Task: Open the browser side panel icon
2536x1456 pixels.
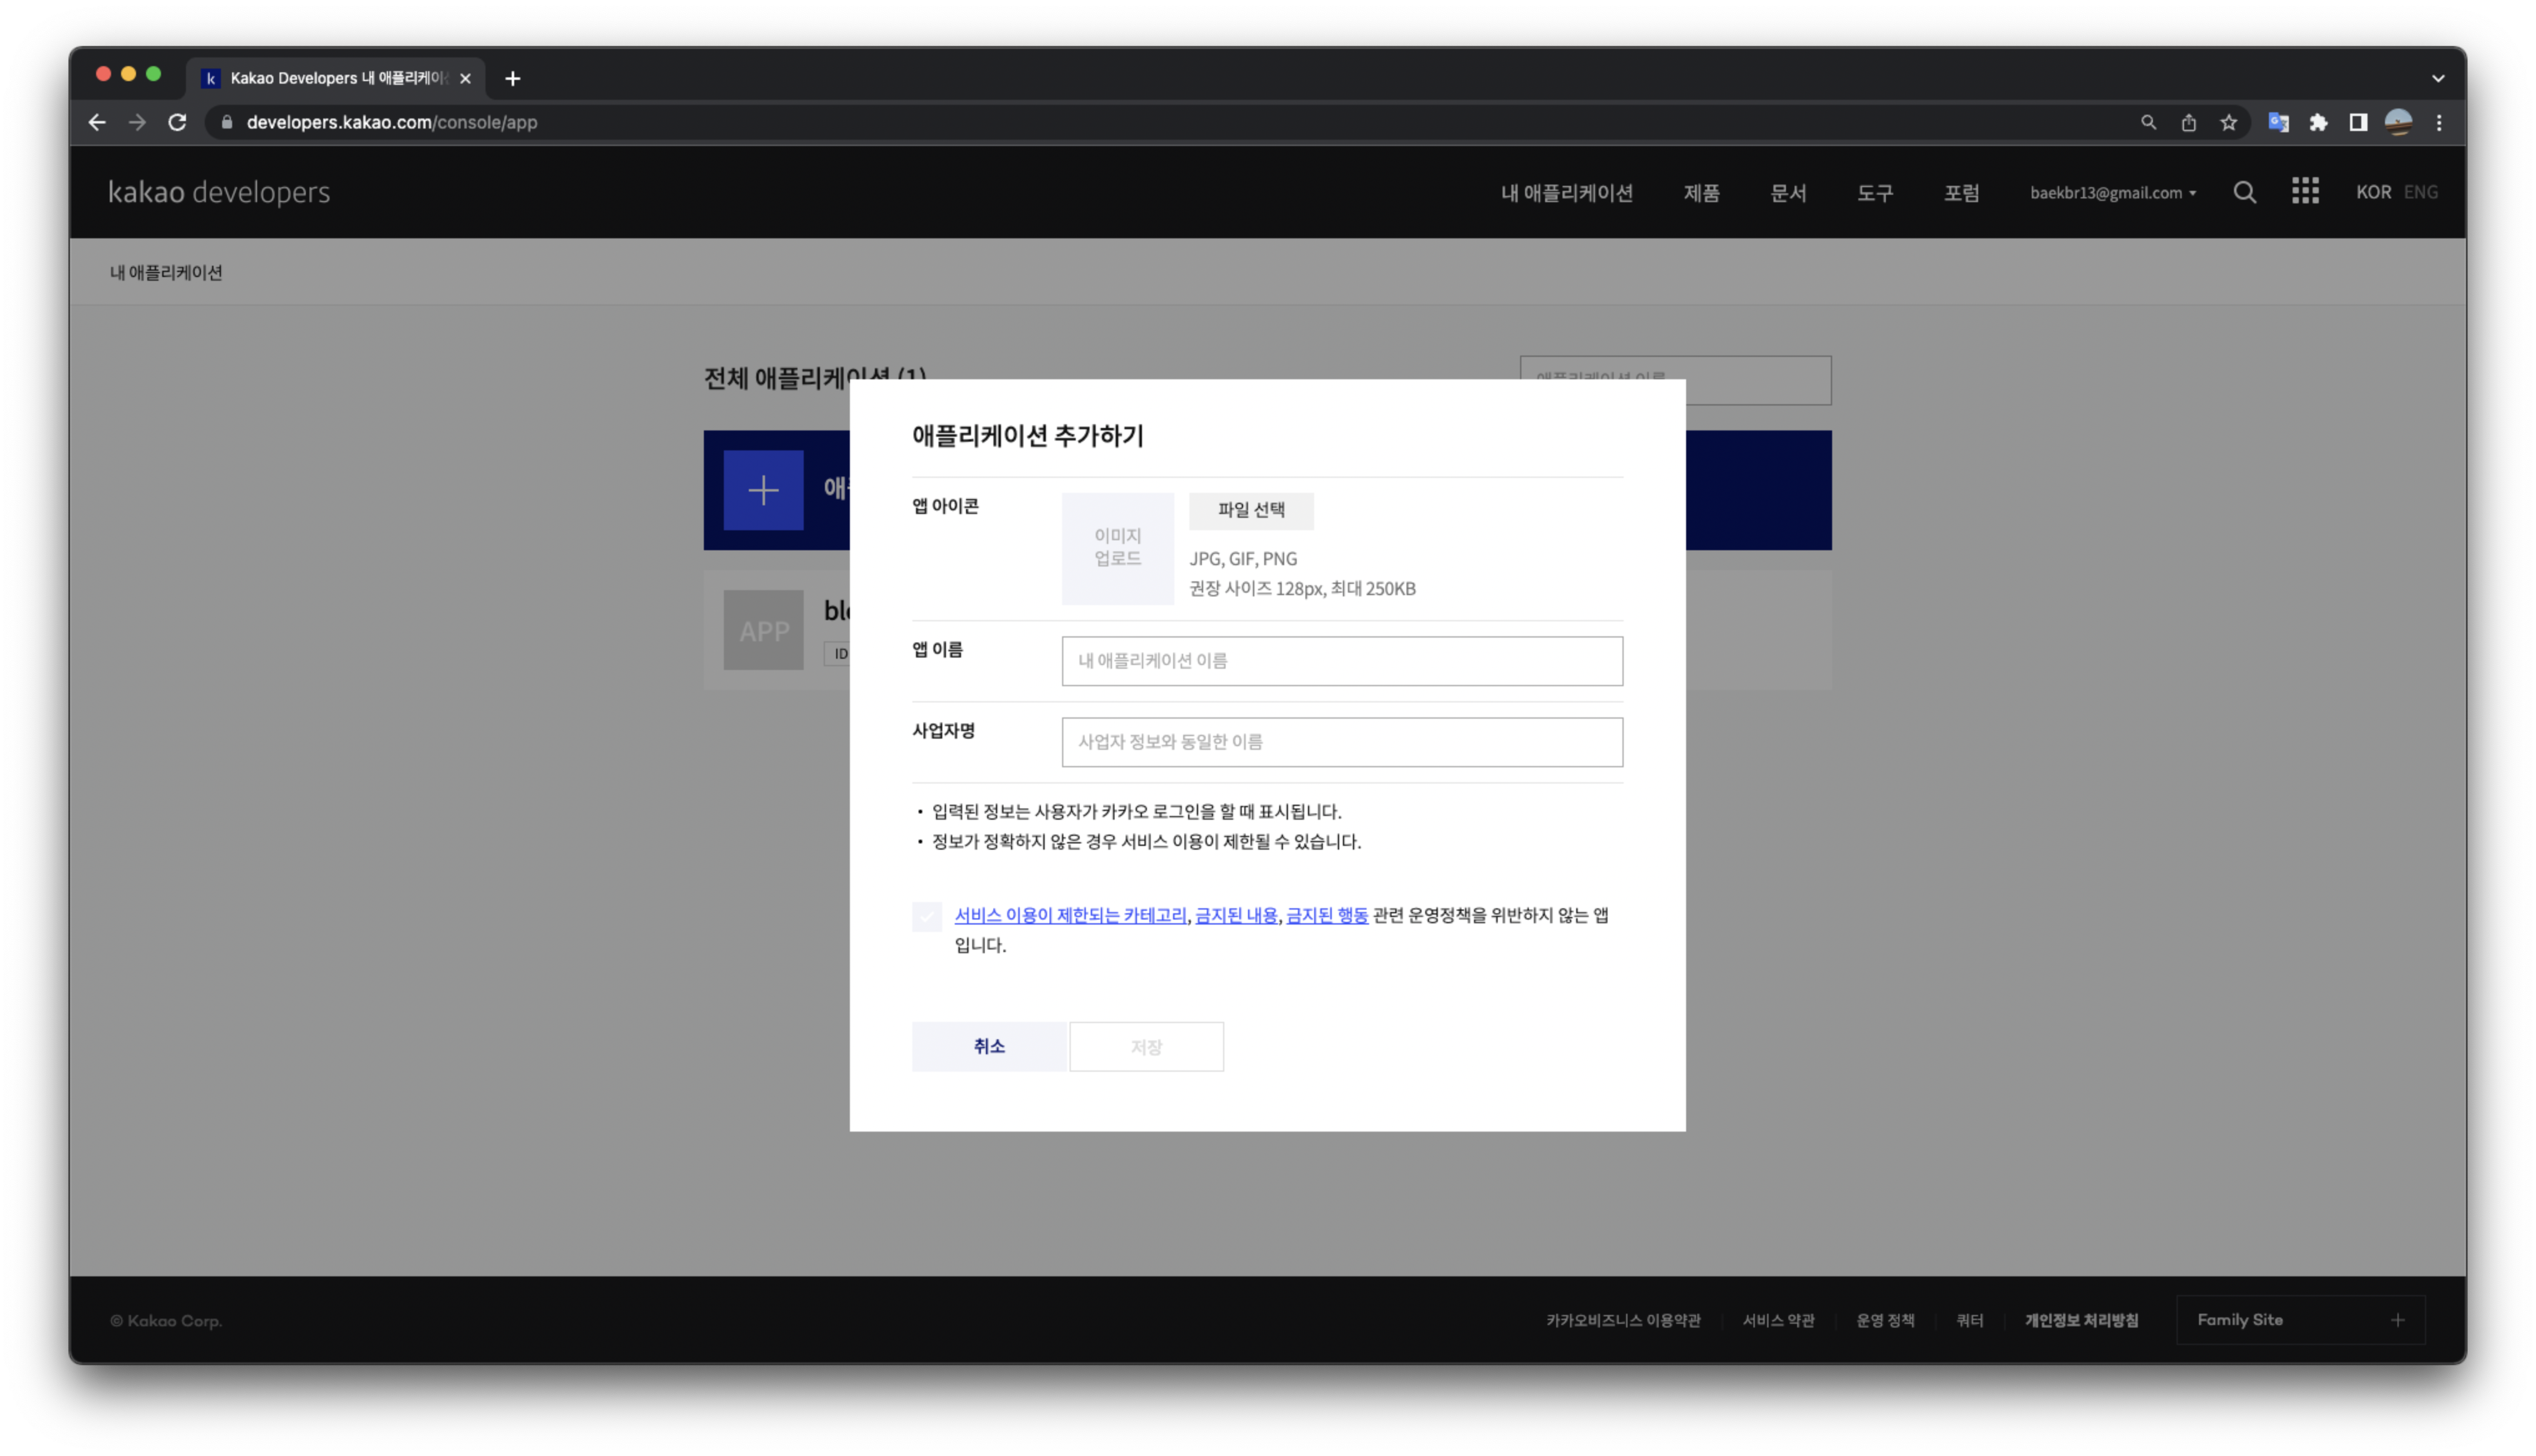Action: [x=2357, y=122]
